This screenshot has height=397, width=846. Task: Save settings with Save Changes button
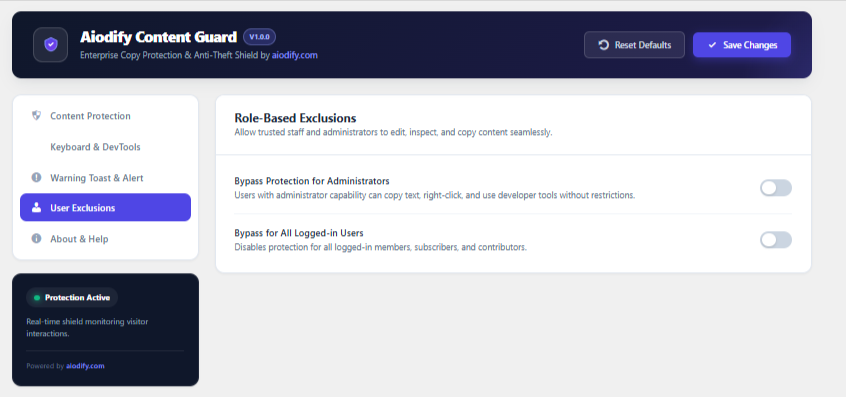tap(742, 45)
